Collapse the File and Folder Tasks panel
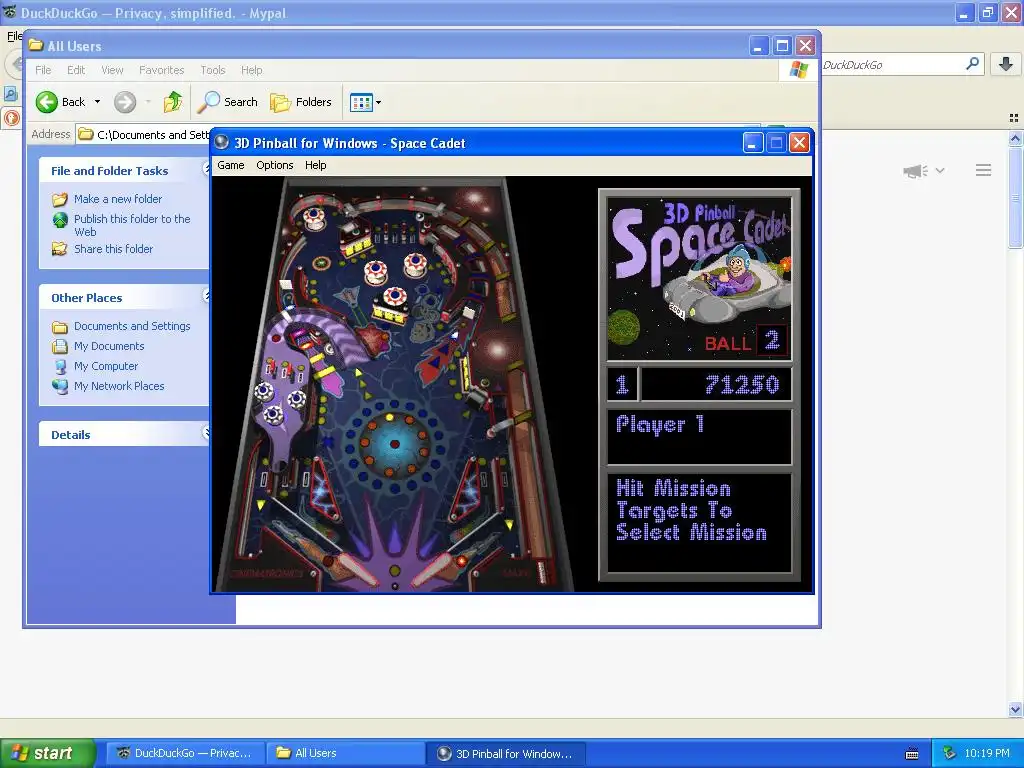Screen dimensions: 1024x768 [206, 170]
